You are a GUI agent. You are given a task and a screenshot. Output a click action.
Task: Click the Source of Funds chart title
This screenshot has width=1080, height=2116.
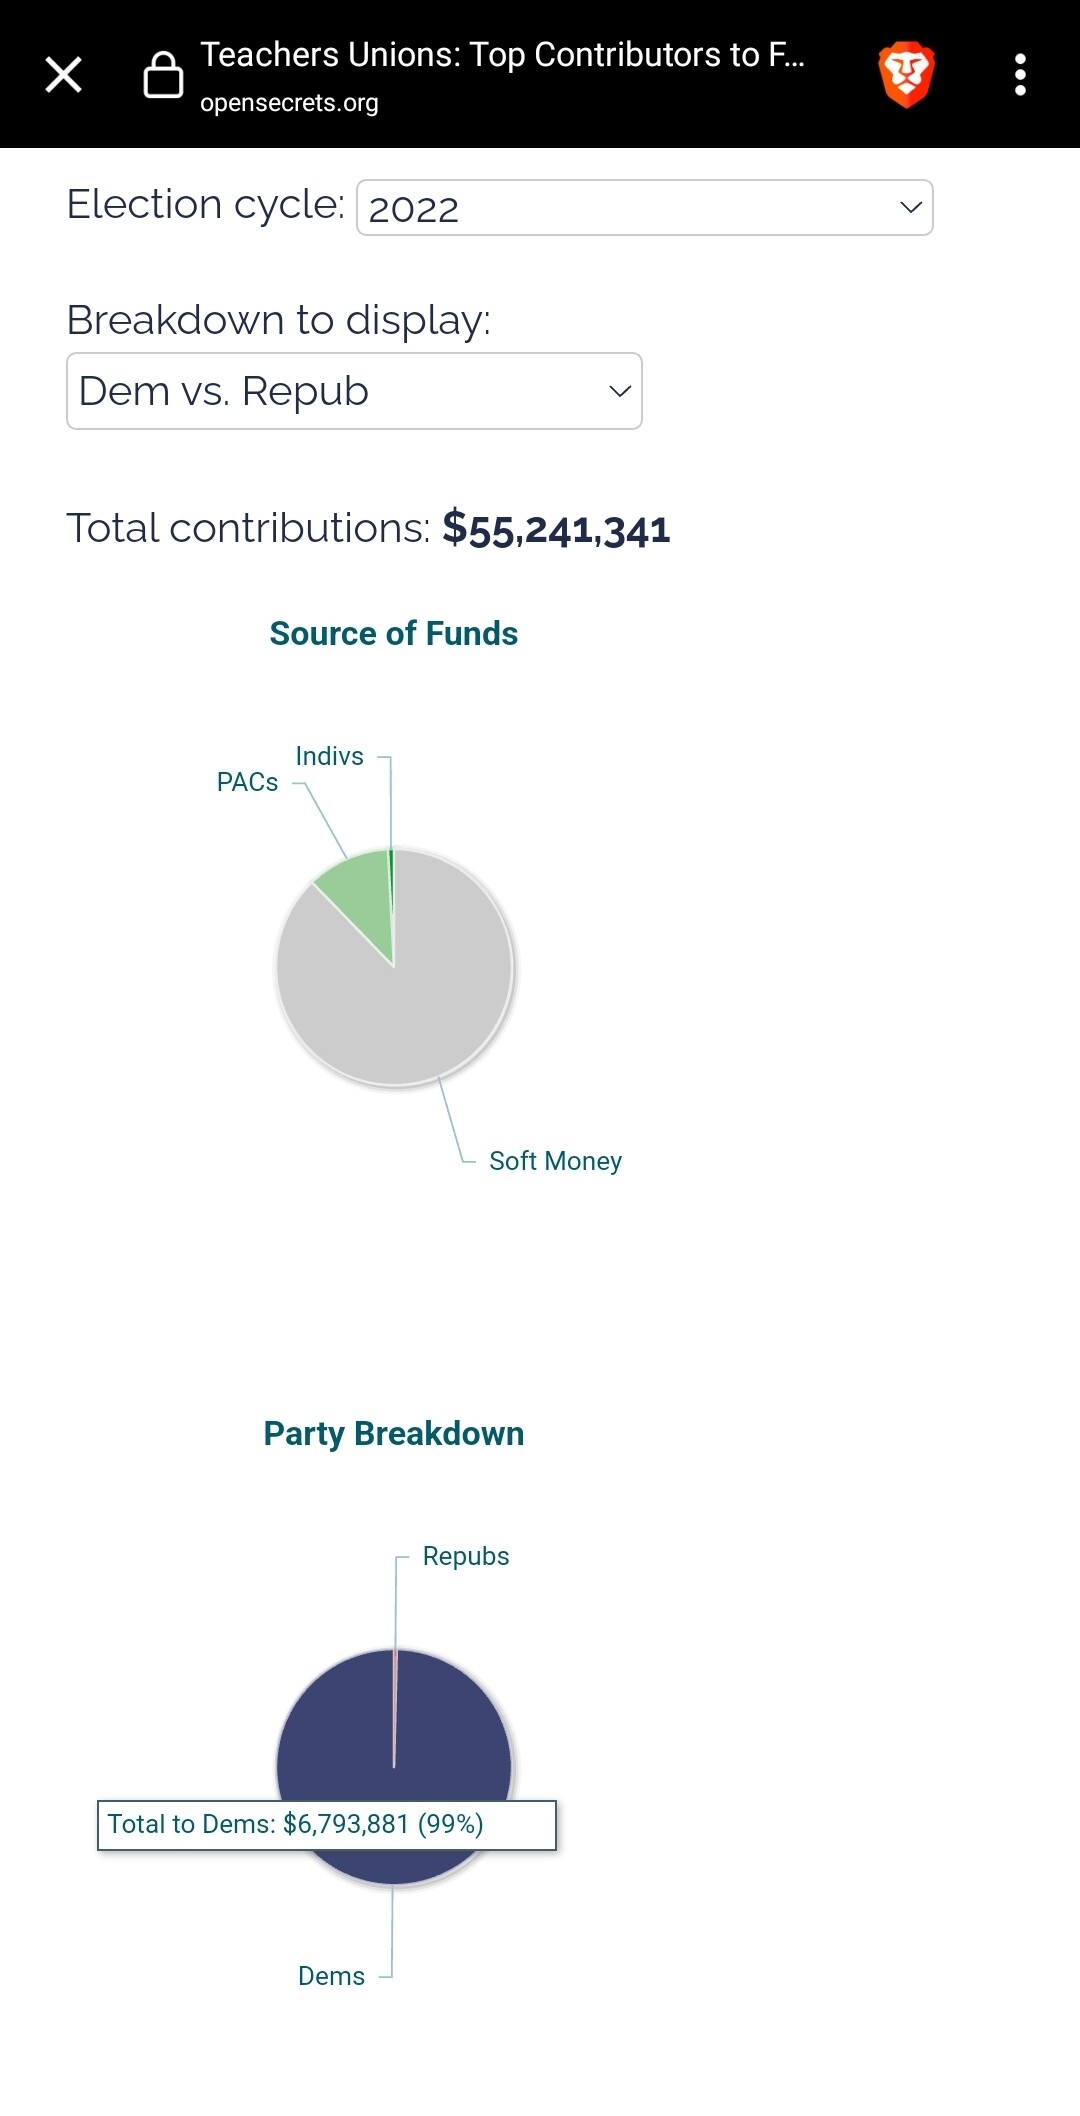[x=393, y=634]
